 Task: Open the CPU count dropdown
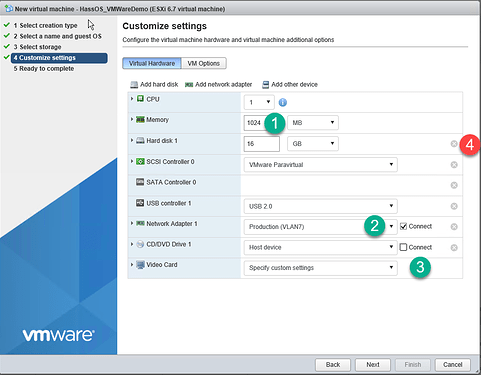pos(259,102)
